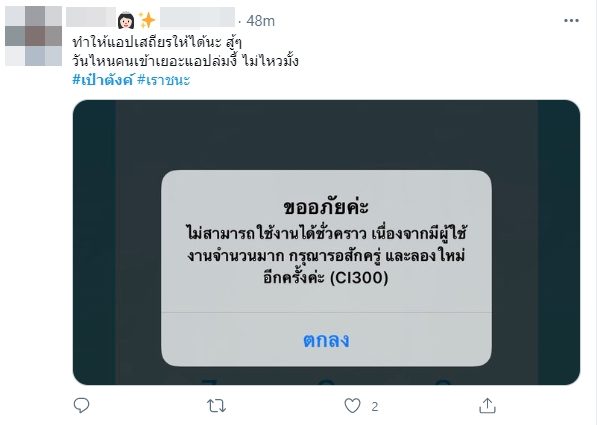This screenshot has width=597, height=425.
Task: Click the error message containing CI300
Action: point(326,256)
